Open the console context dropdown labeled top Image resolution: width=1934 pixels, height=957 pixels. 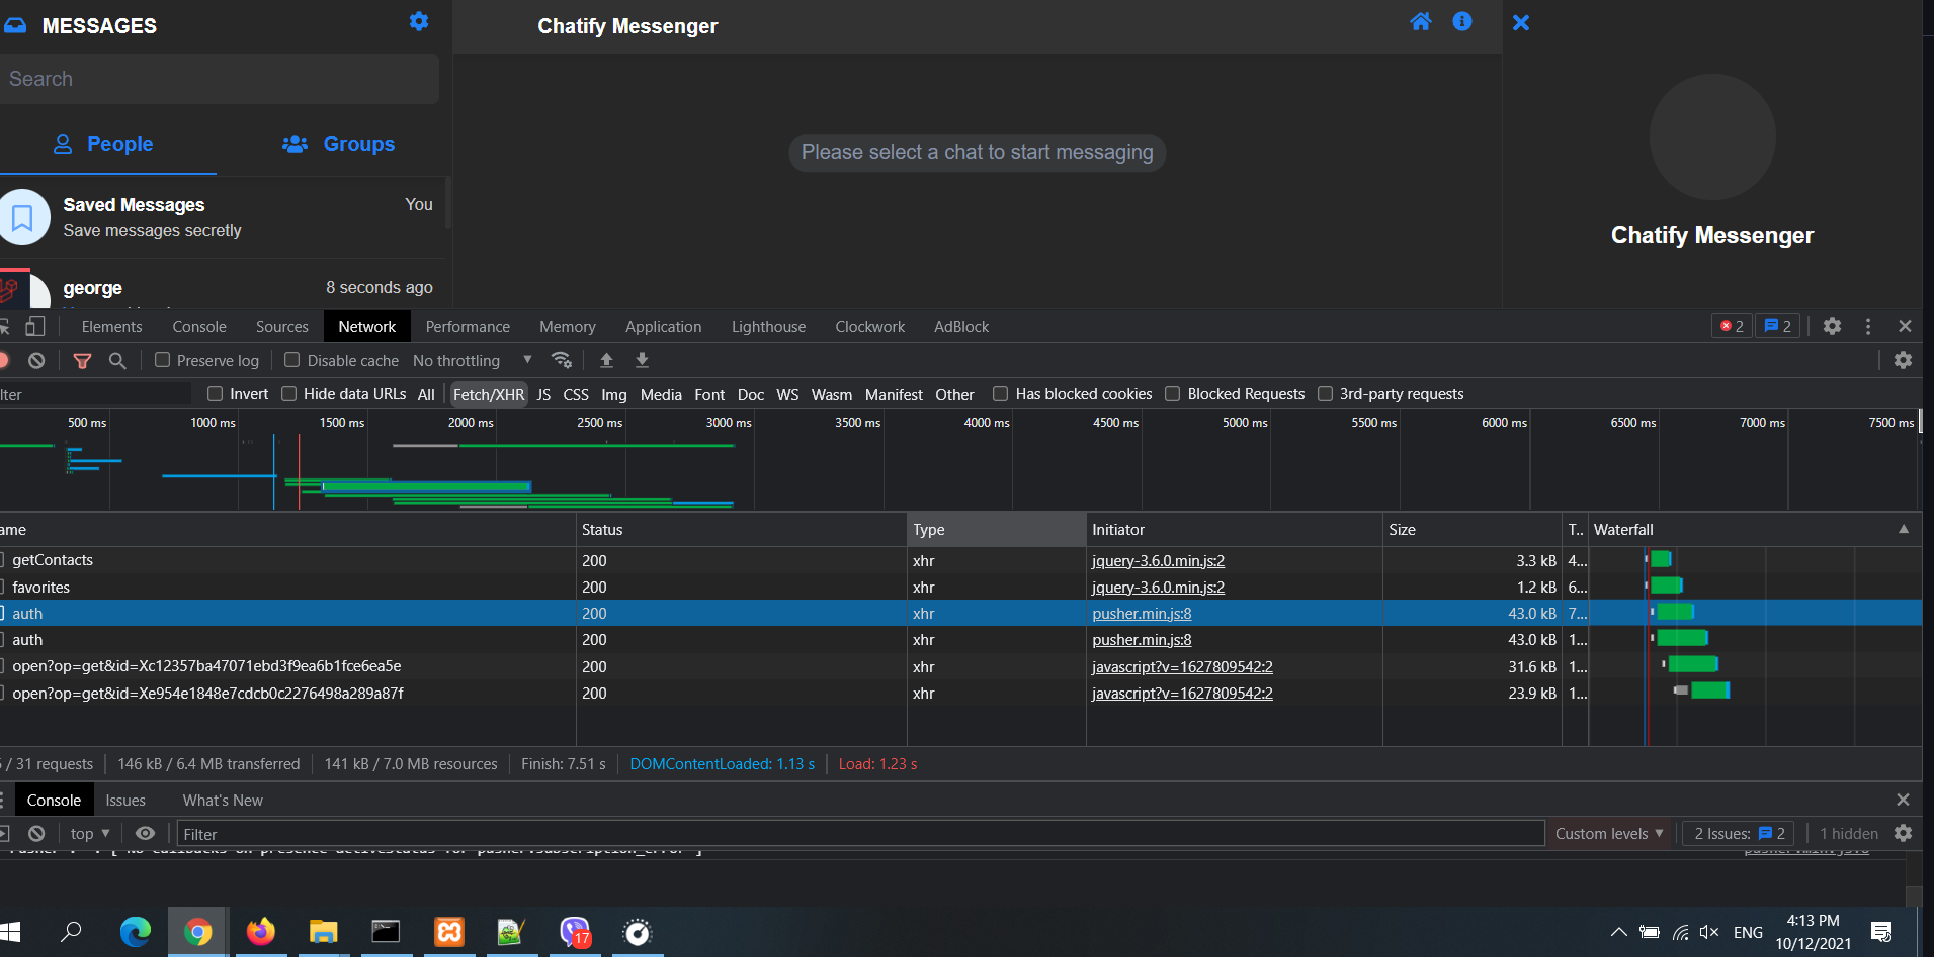click(x=88, y=833)
